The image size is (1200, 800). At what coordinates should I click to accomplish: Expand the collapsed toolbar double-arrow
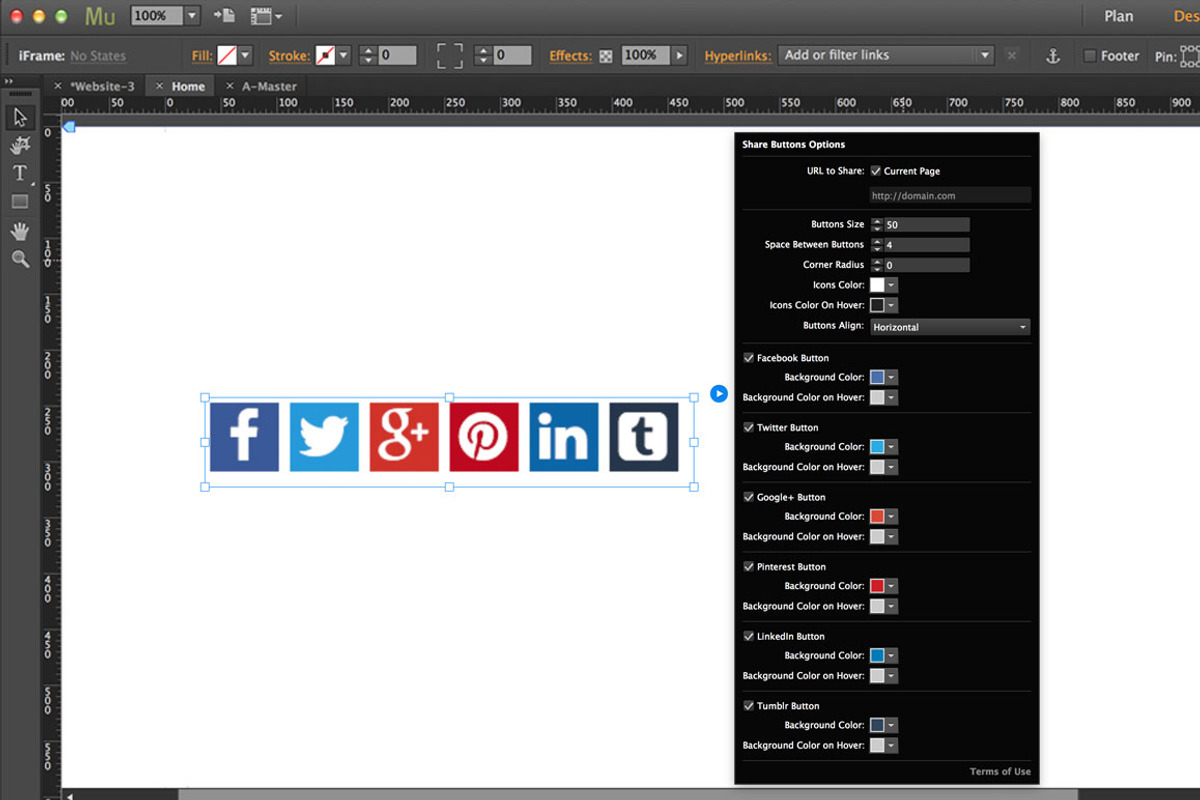(x=8, y=82)
